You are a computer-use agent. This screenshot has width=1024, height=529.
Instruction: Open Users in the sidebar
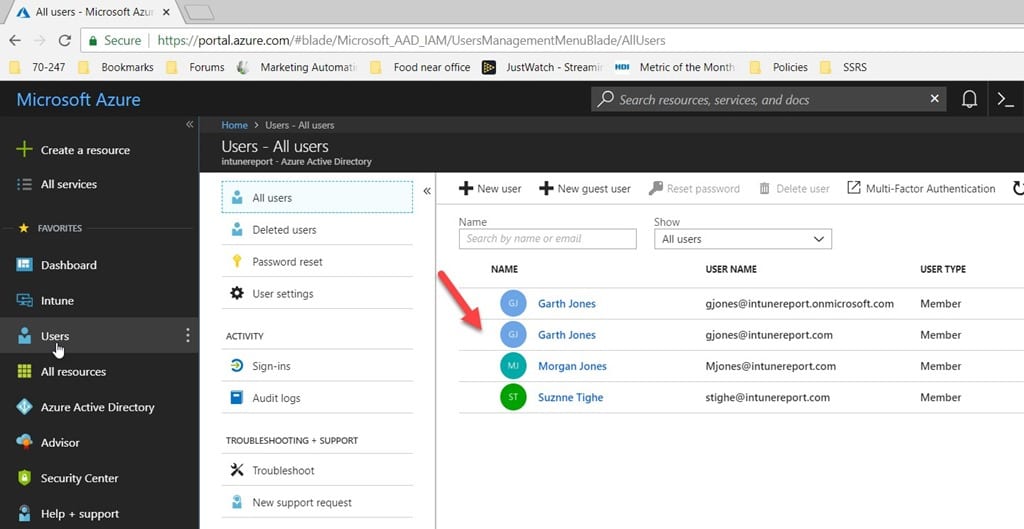pyautogui.click(x=55, y=336)
